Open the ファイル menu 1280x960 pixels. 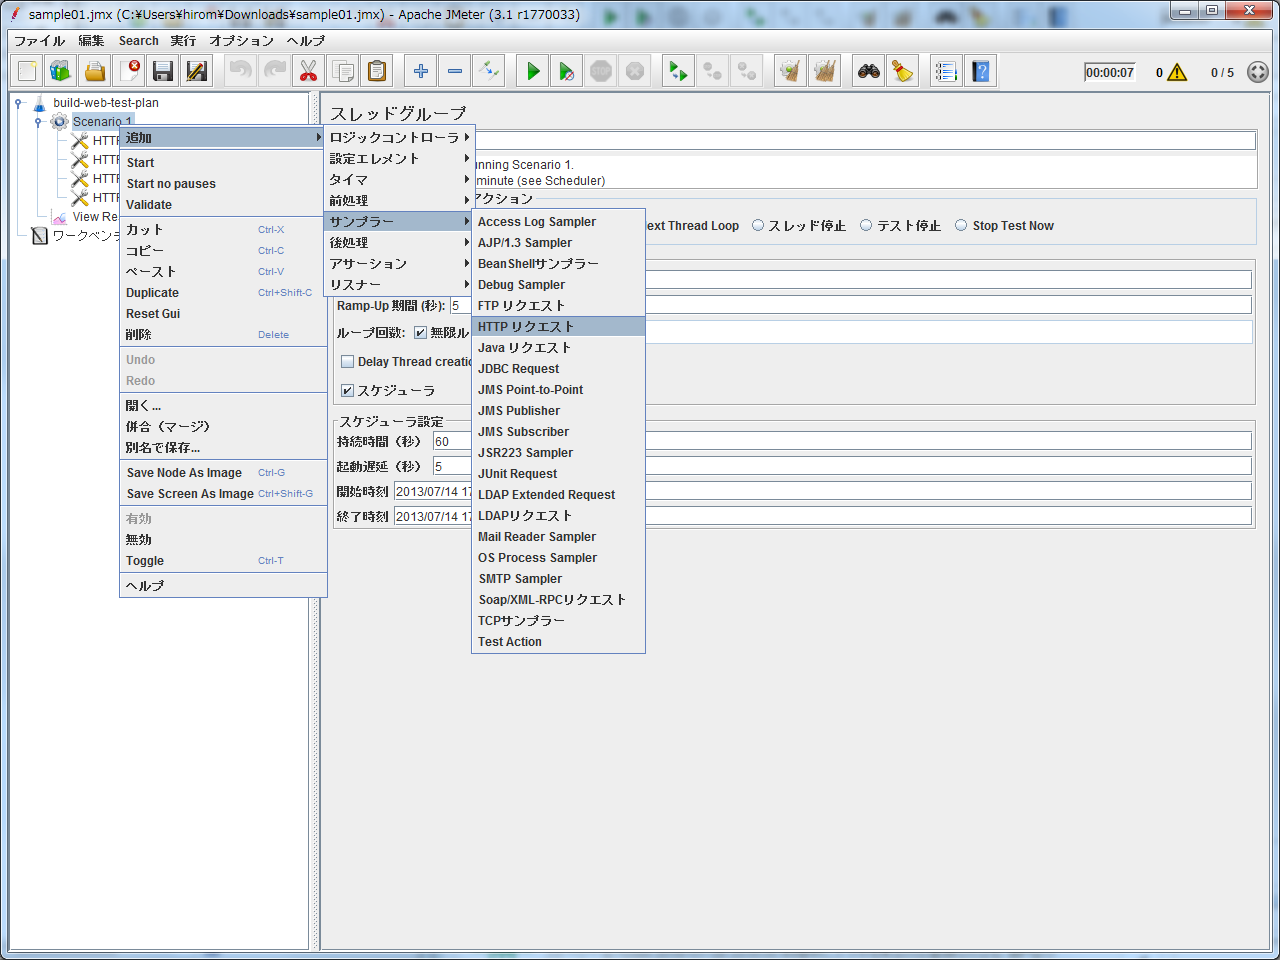(40, 41)
